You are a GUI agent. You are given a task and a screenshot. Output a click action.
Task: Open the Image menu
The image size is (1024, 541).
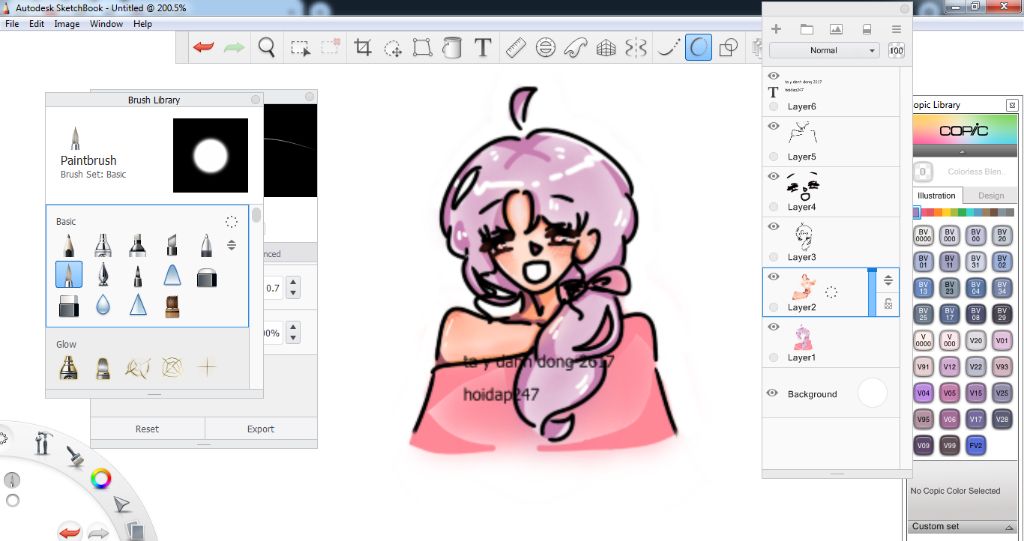coord(67,24)
